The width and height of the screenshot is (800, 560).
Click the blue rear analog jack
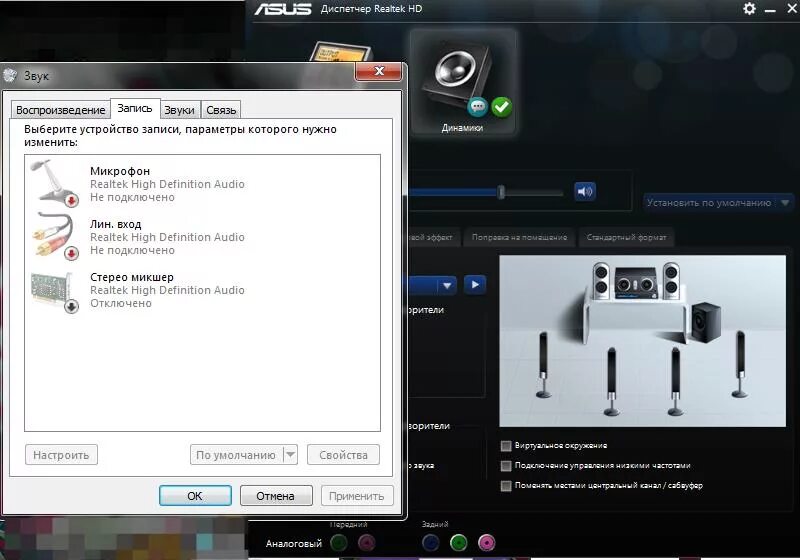pos(431,543)
